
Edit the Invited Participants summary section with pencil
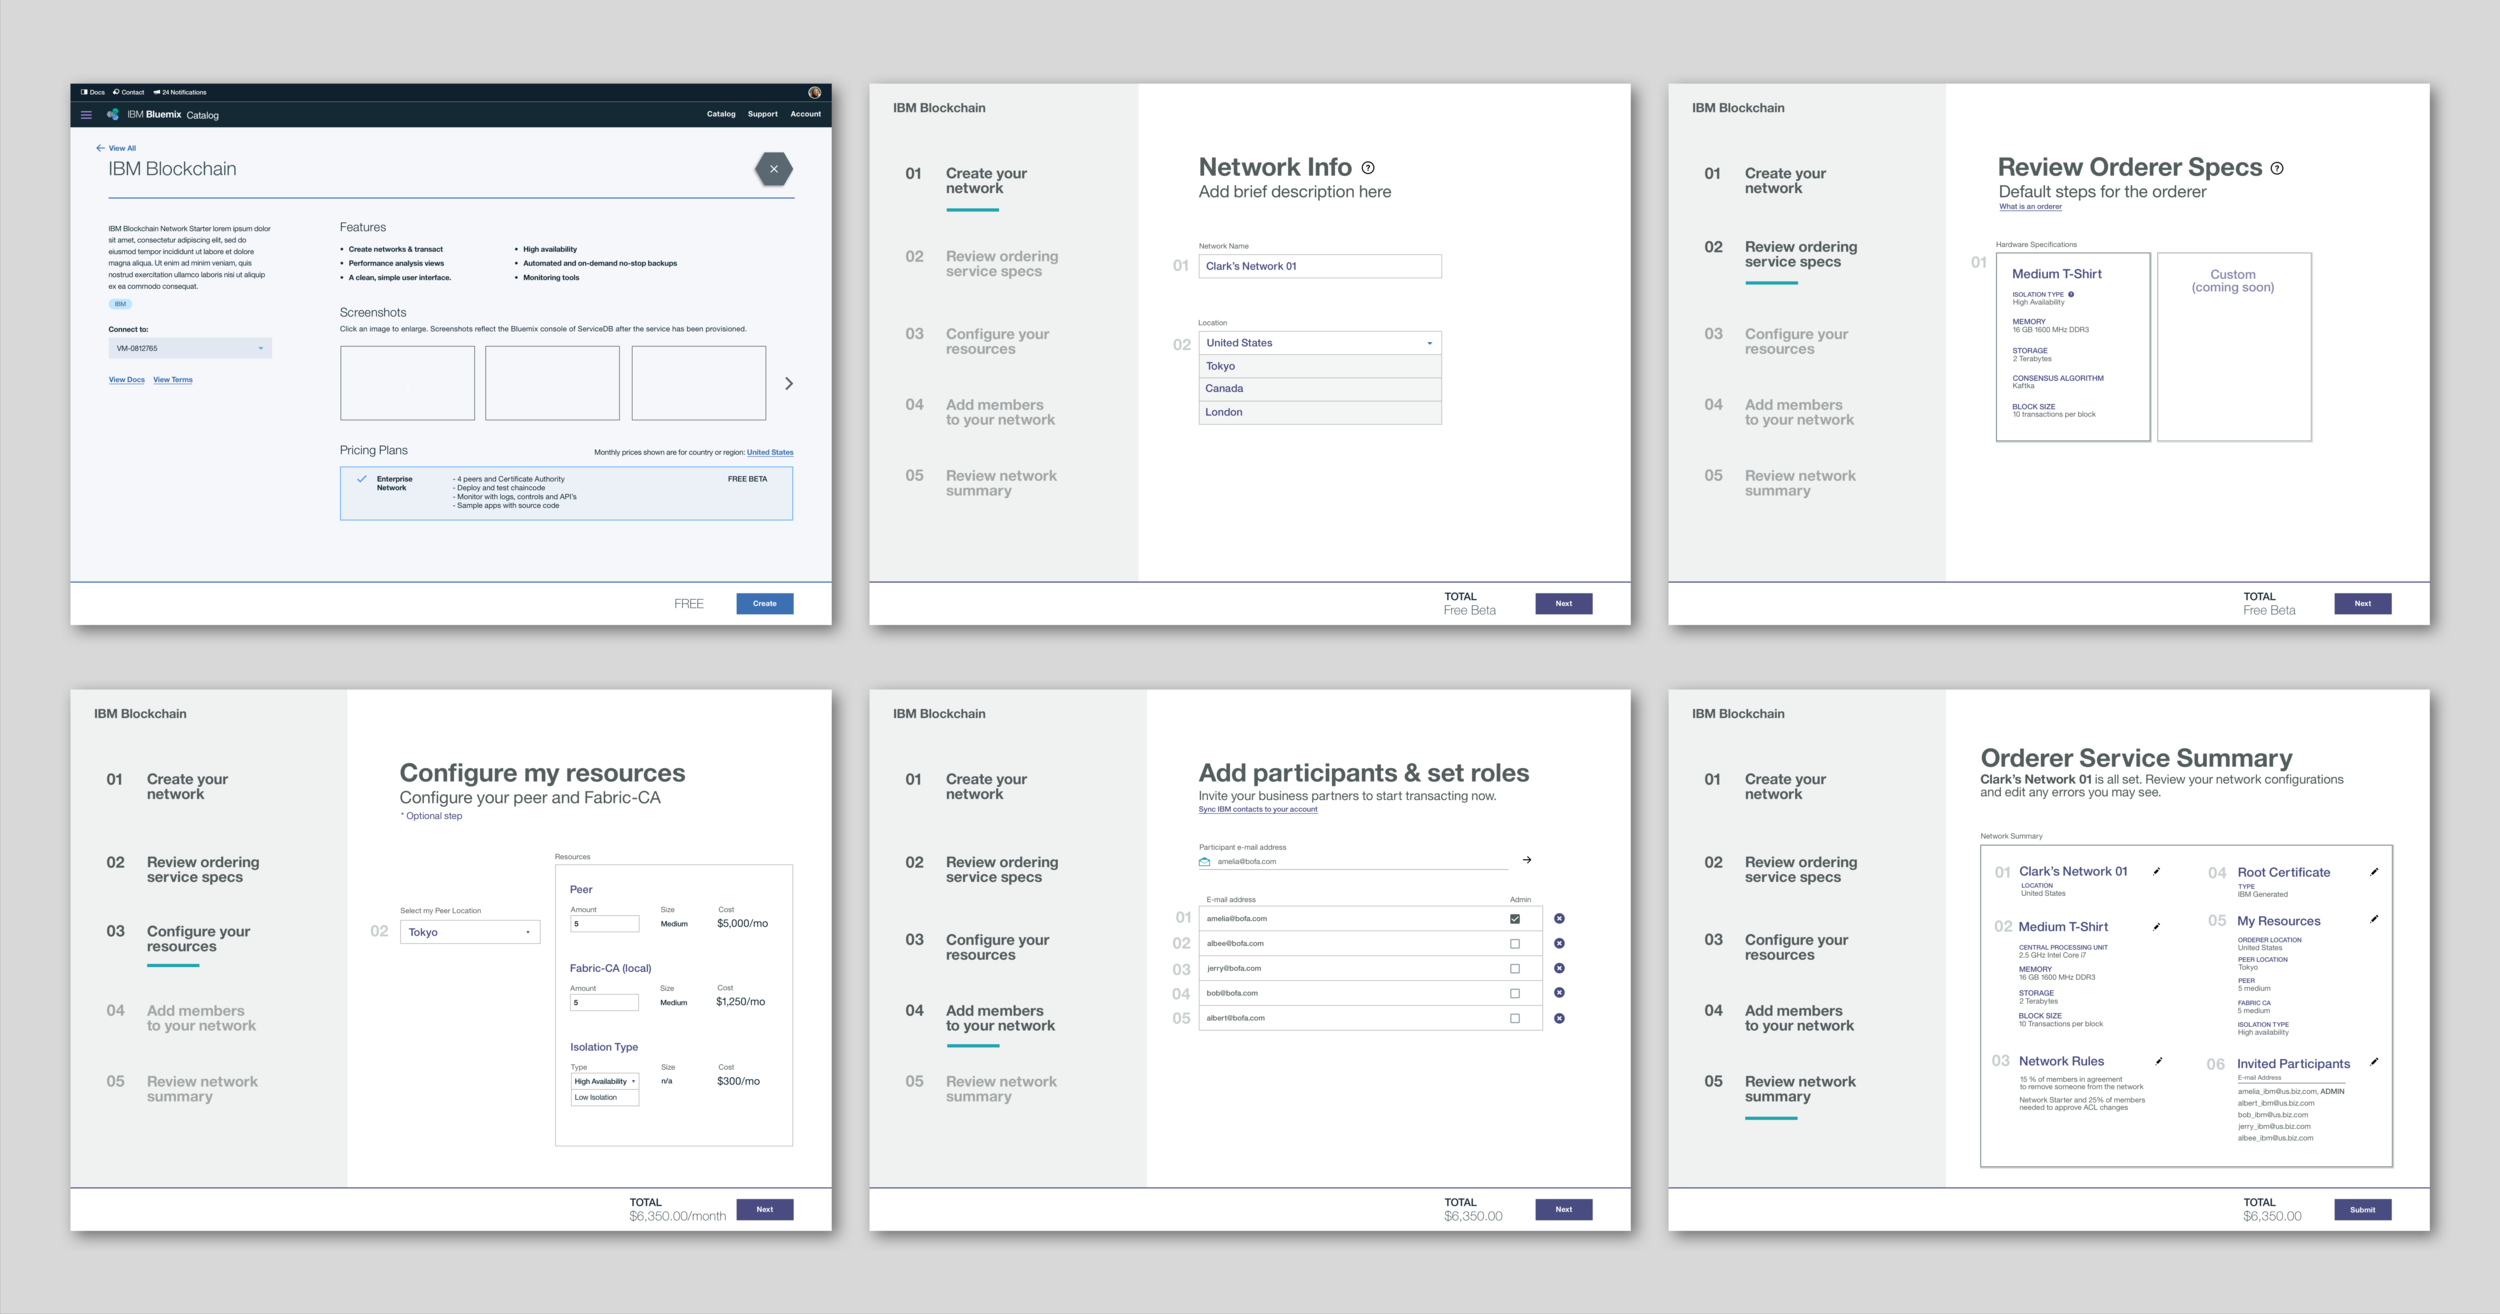tap(2374, 1062)
